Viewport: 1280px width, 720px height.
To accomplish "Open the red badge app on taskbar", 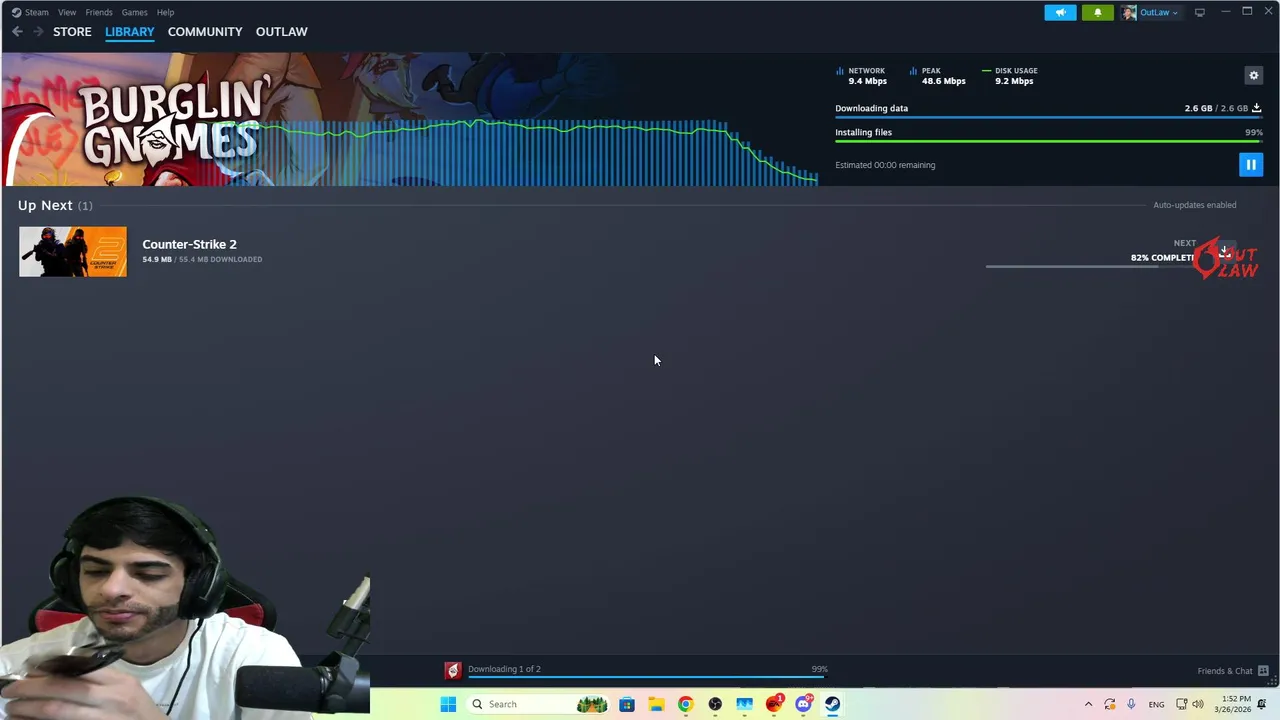I will [774, 704].
